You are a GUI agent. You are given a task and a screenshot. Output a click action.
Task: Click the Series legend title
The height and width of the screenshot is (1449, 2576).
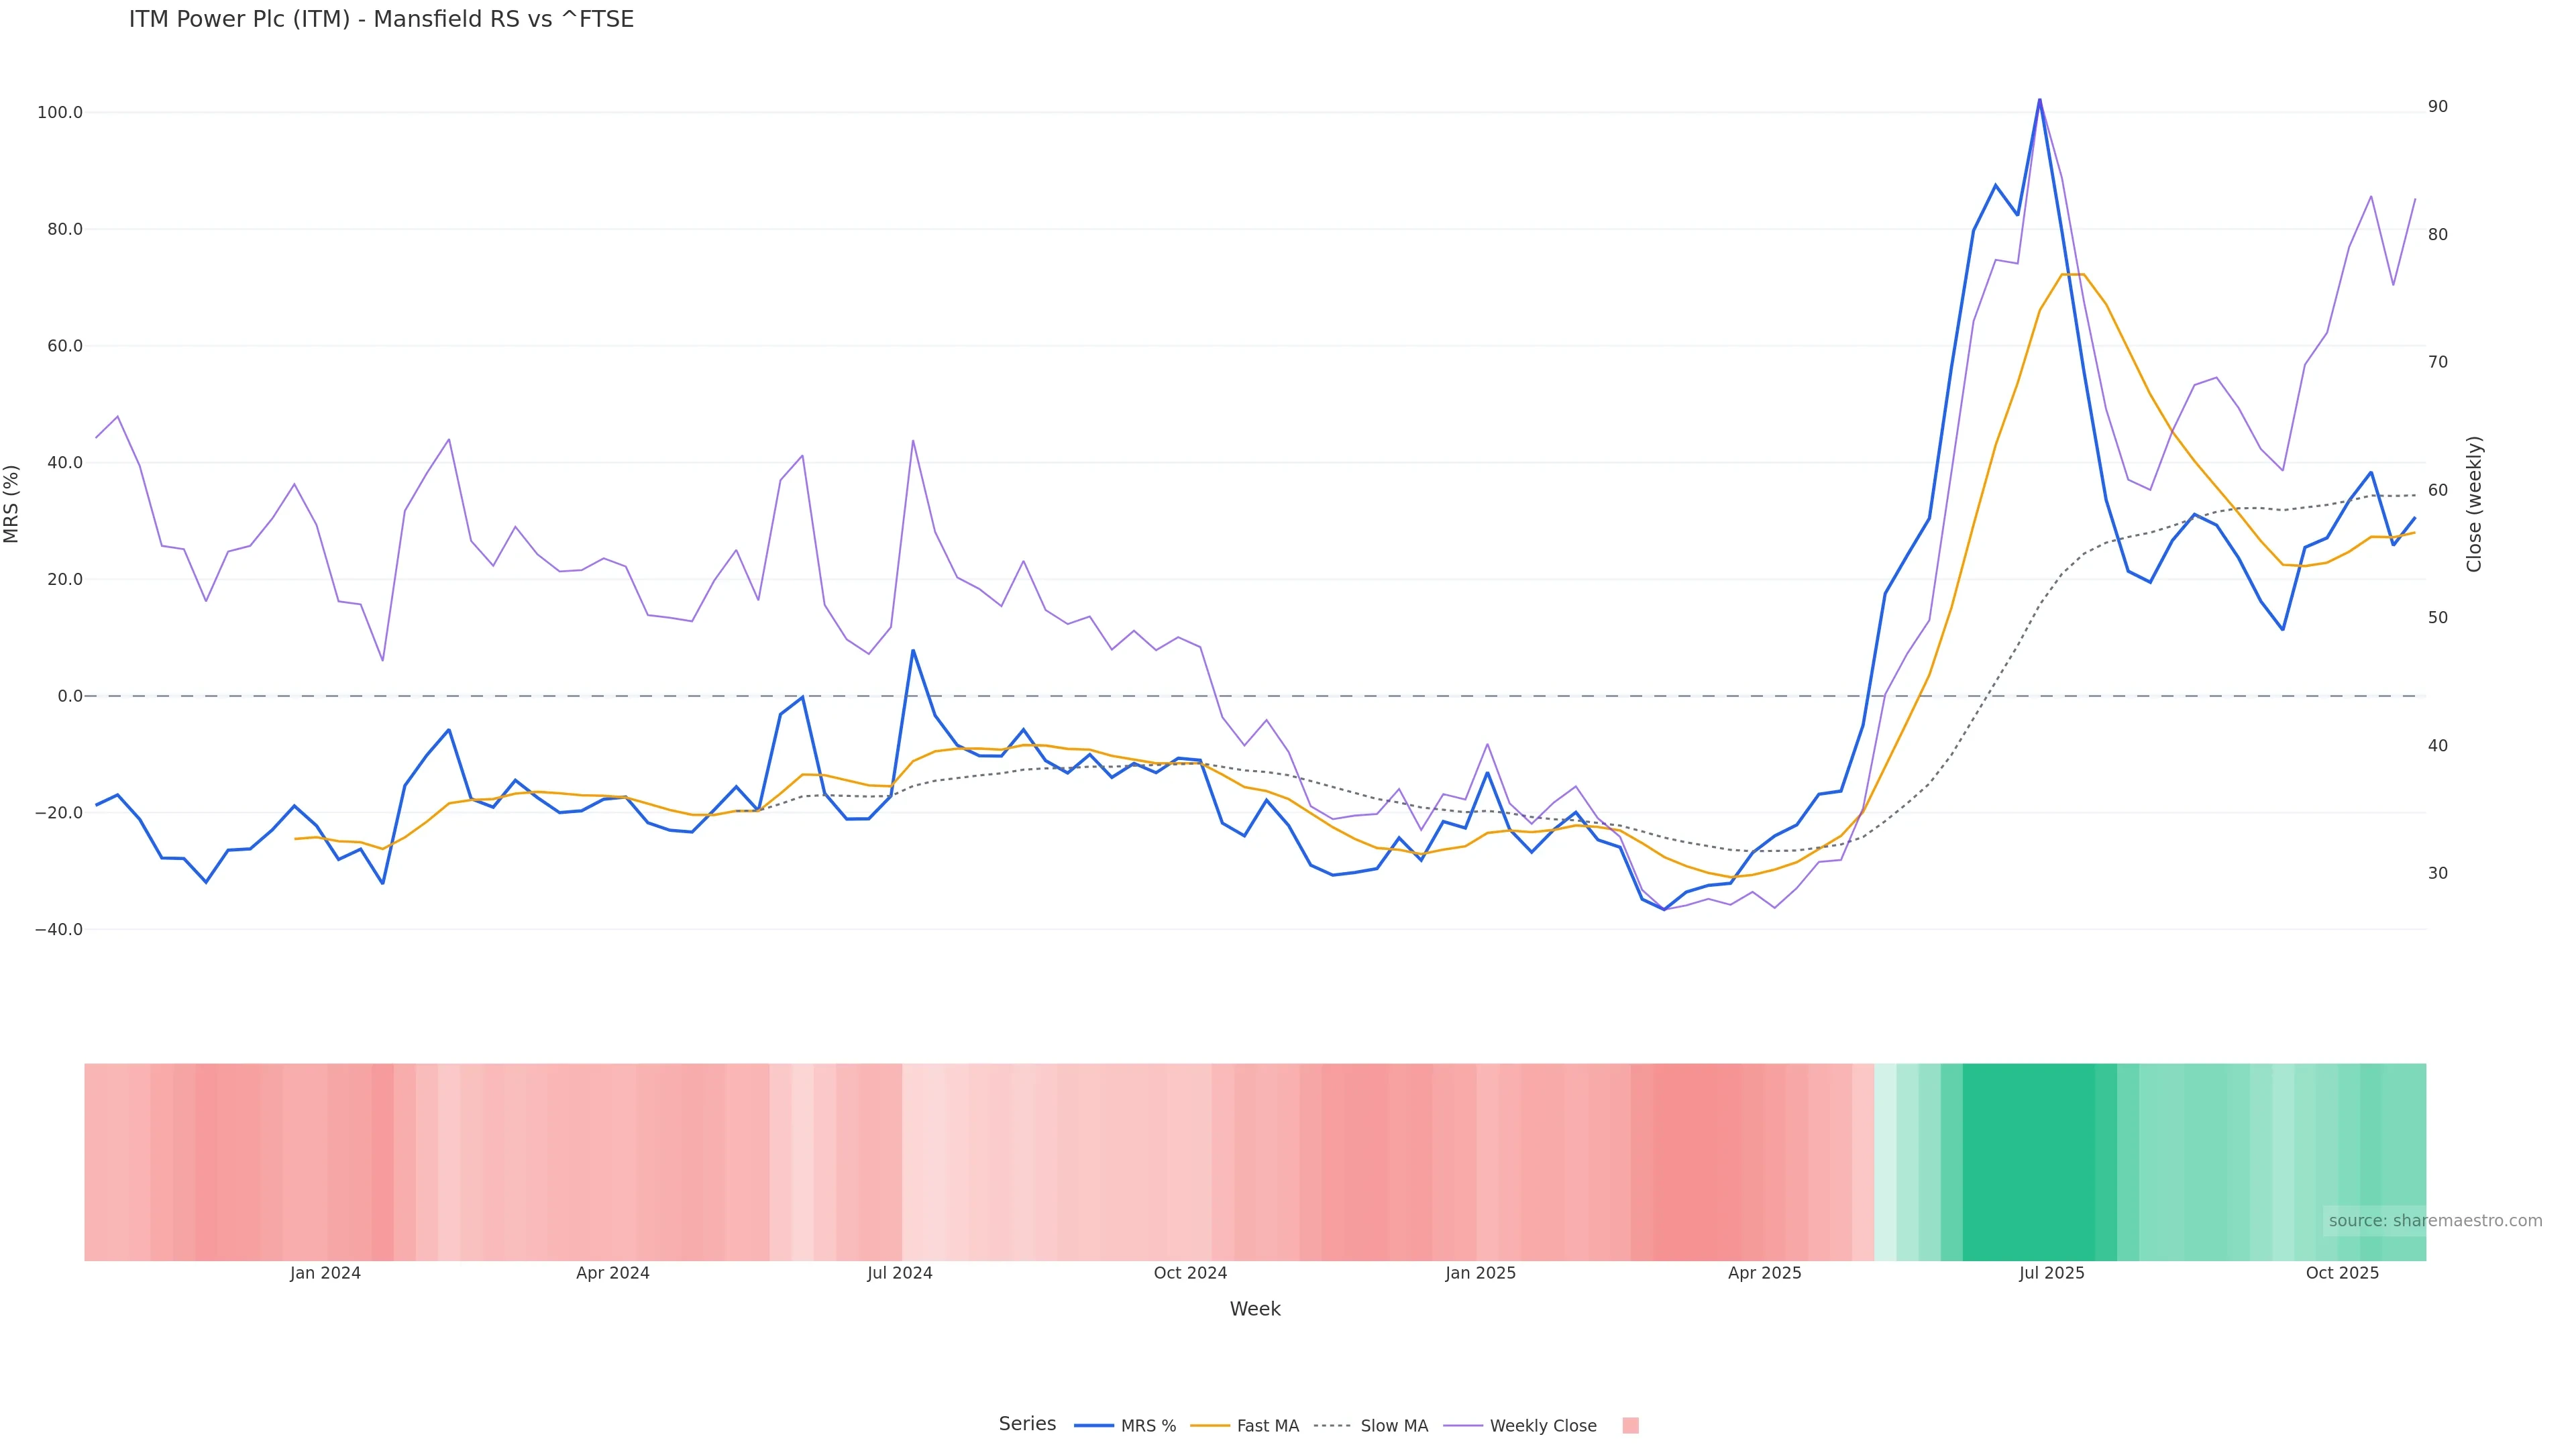(1027, 1424)
